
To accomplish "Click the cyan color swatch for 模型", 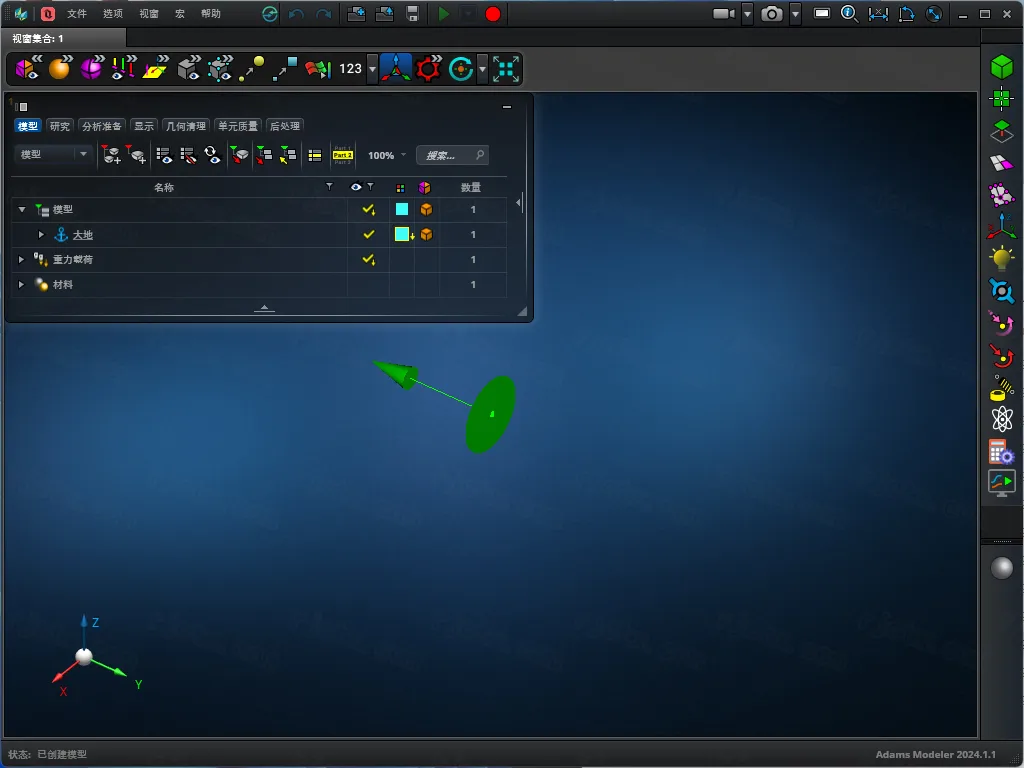I will (401, 210).
